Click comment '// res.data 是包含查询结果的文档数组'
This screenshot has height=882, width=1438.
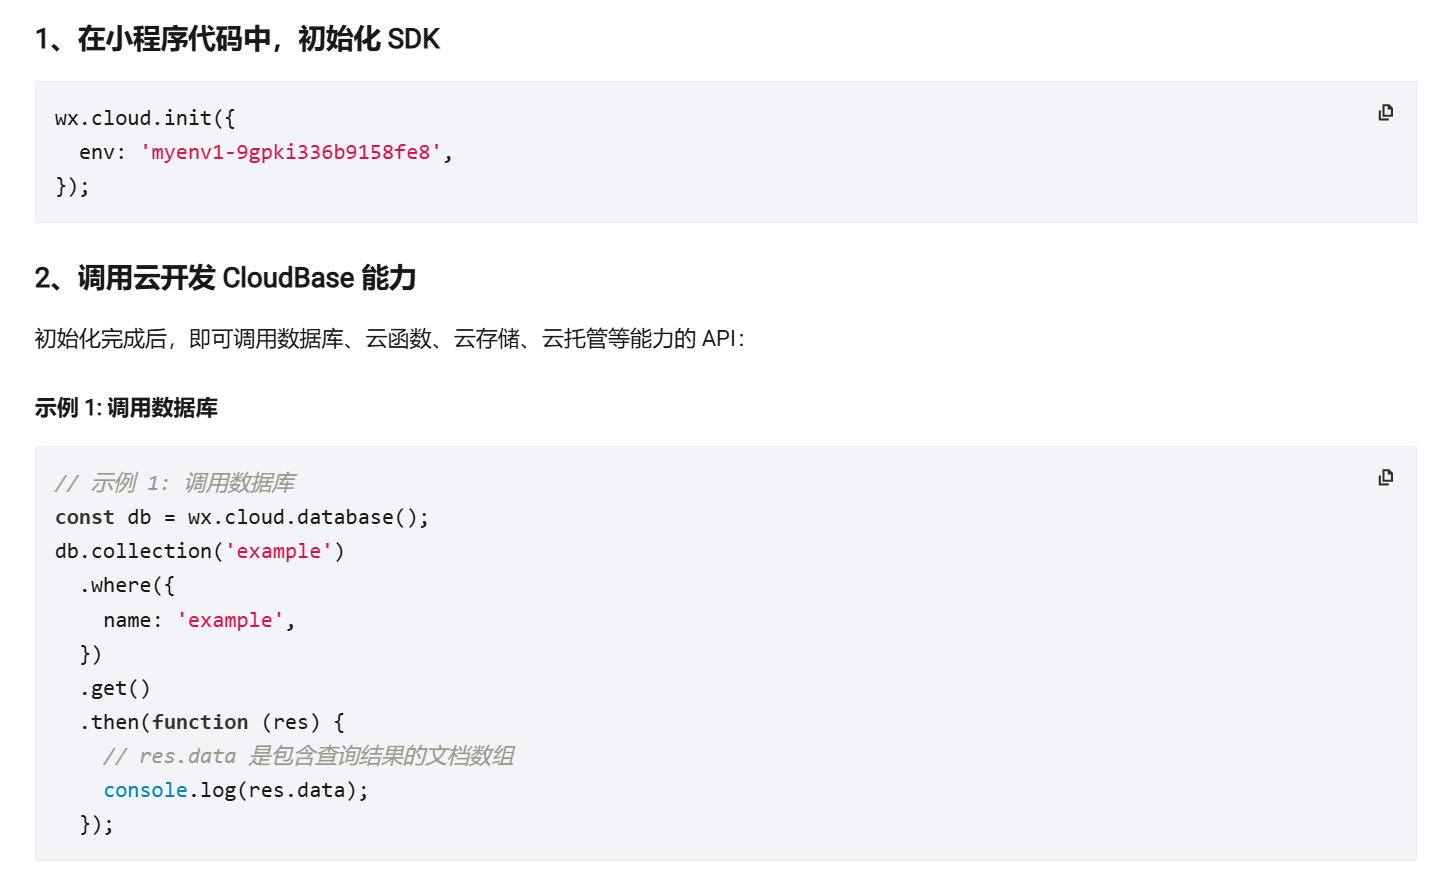click(x=309, y=756)
